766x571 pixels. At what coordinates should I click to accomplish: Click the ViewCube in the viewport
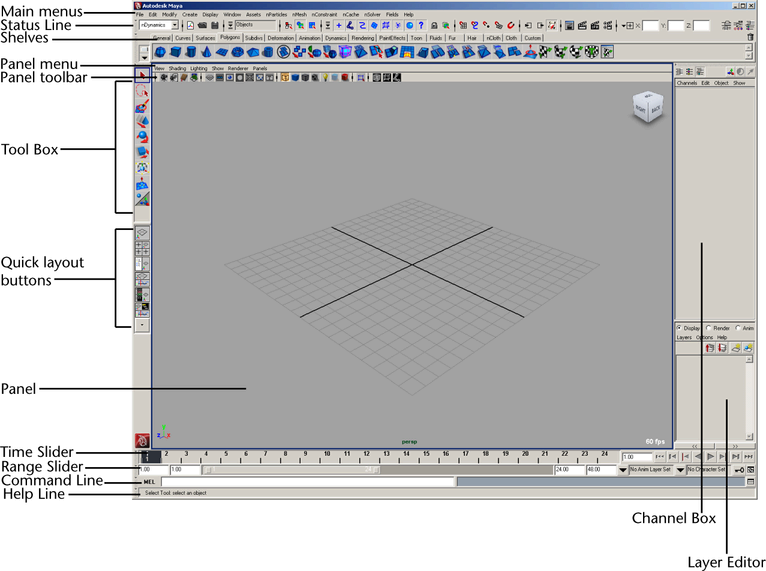648,107
